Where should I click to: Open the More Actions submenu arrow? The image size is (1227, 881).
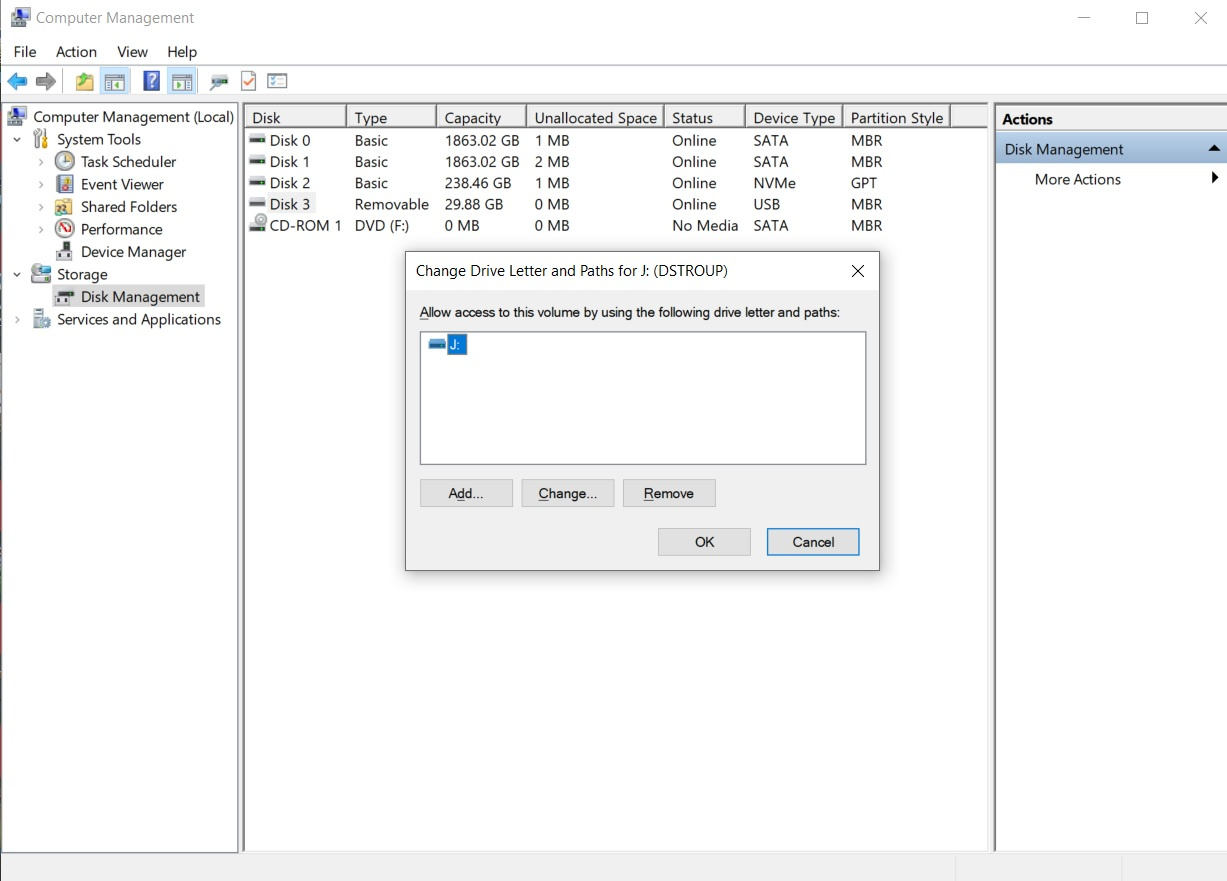pos(1214,178)
